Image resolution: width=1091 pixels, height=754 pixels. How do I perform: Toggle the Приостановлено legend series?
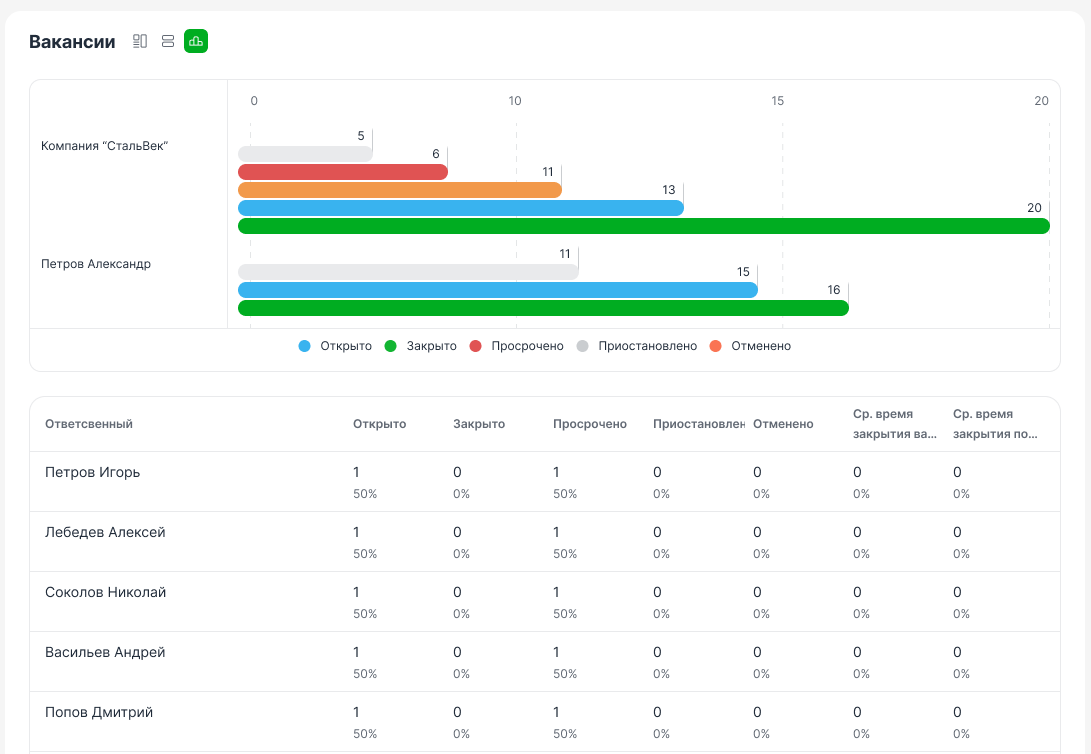(637, 346)
